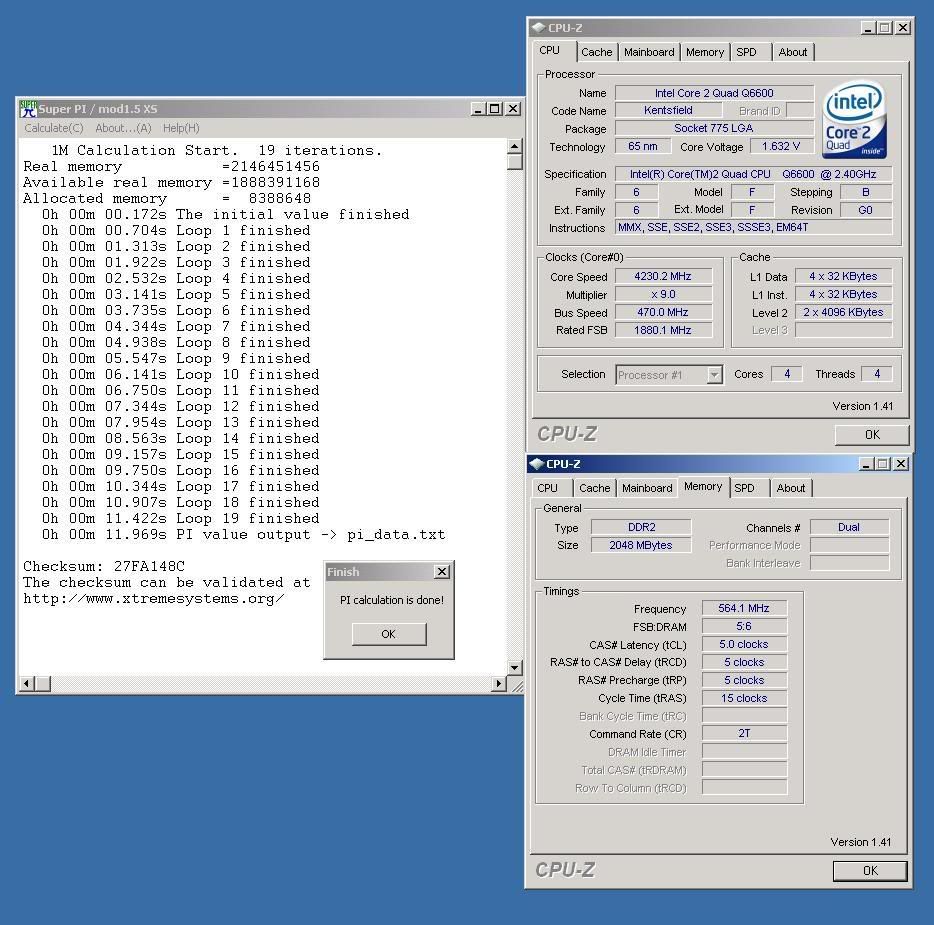
Task: Minimize the top CPU-Z window
Action: point(868,28)
